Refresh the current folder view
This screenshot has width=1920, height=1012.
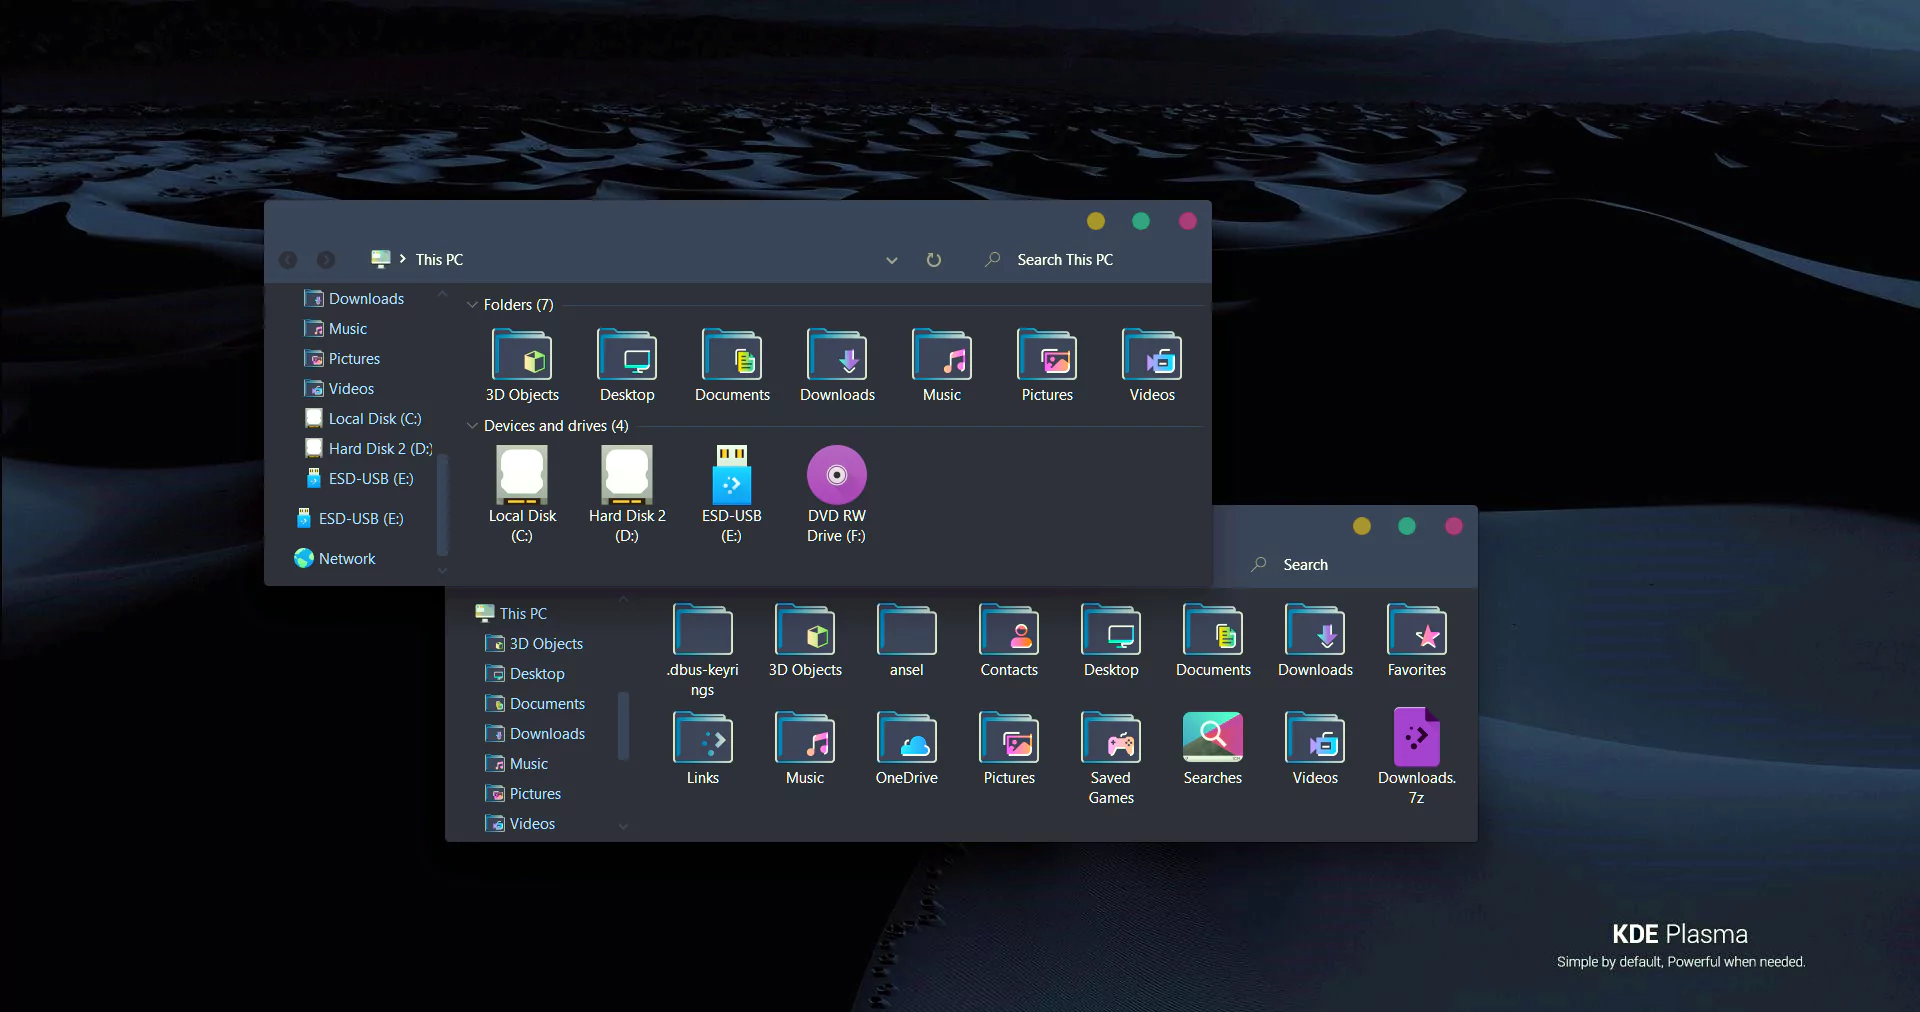(933, 260)
